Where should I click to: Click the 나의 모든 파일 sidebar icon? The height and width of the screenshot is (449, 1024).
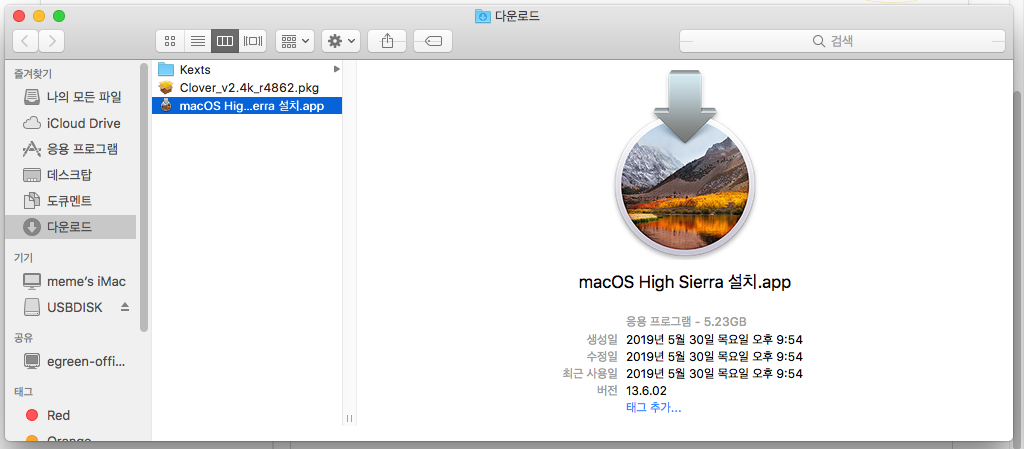31,98
